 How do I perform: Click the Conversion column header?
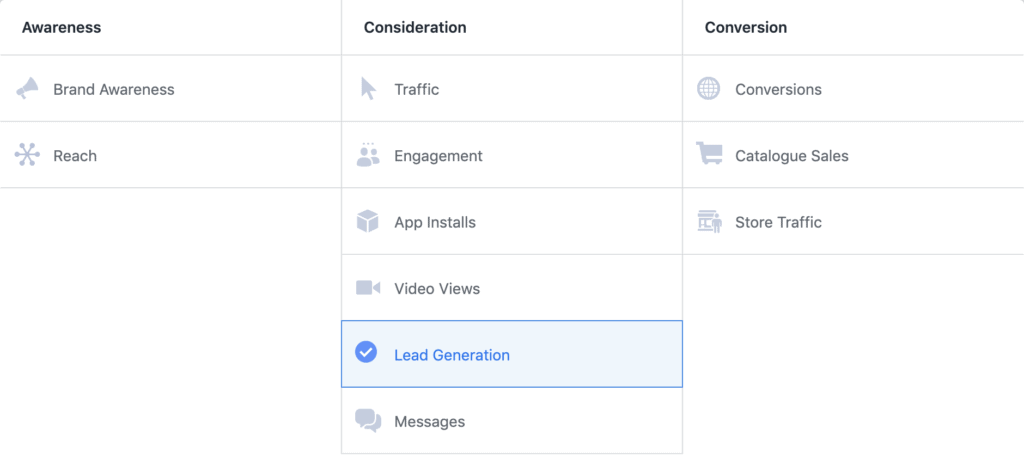tap(746, 27)
